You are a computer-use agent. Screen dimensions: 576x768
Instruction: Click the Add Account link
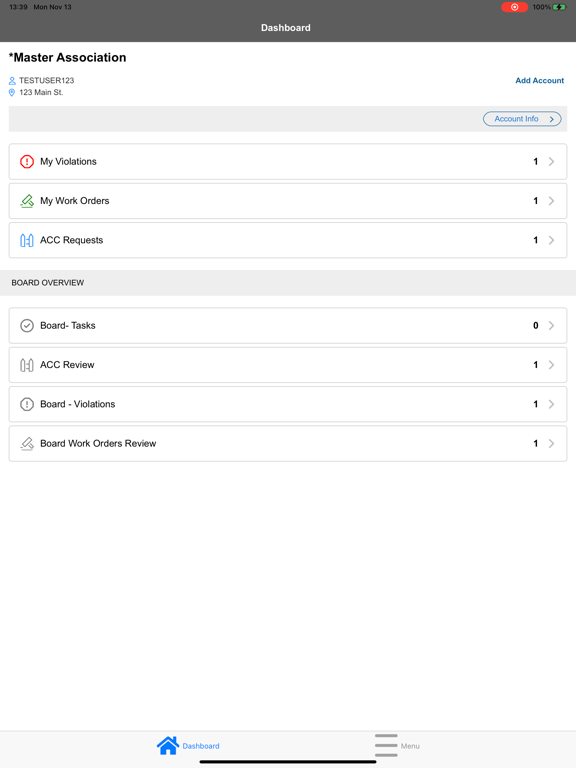point(539,80)
